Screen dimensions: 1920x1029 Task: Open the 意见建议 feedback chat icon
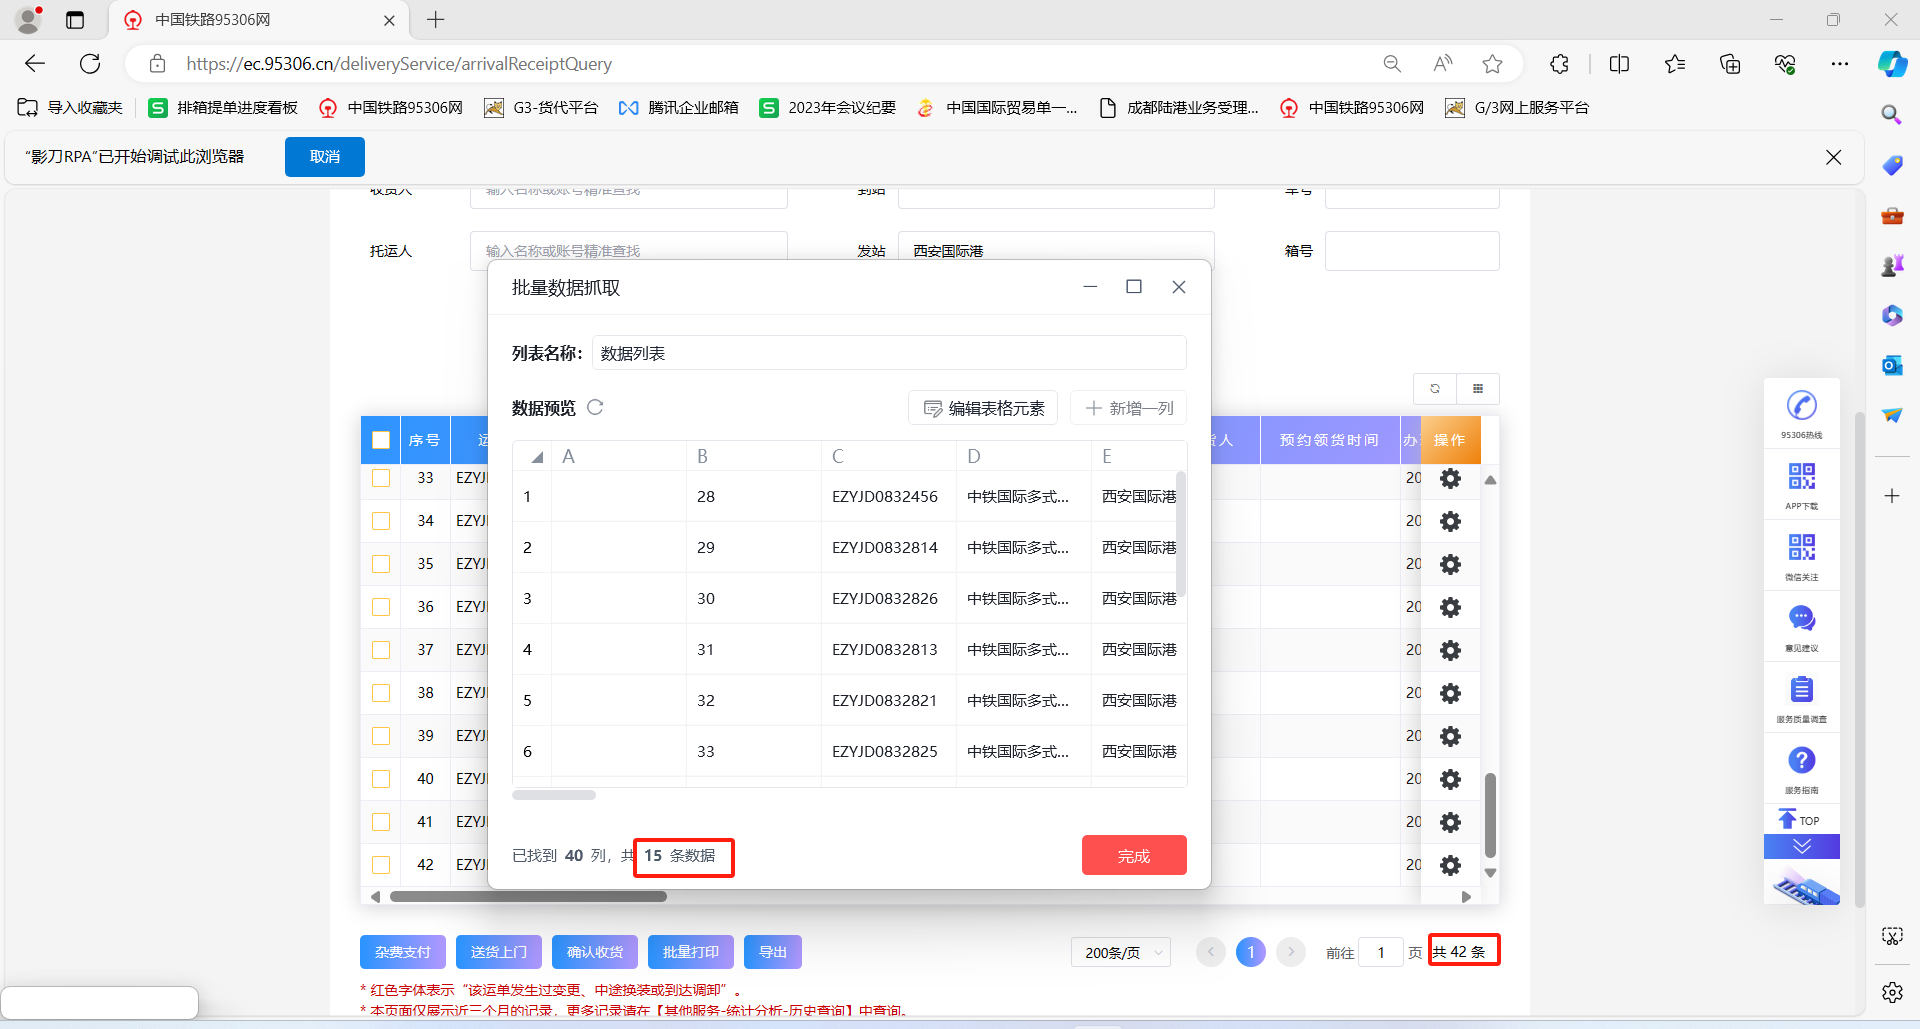pyautogui.click(x=1801, y=619)
